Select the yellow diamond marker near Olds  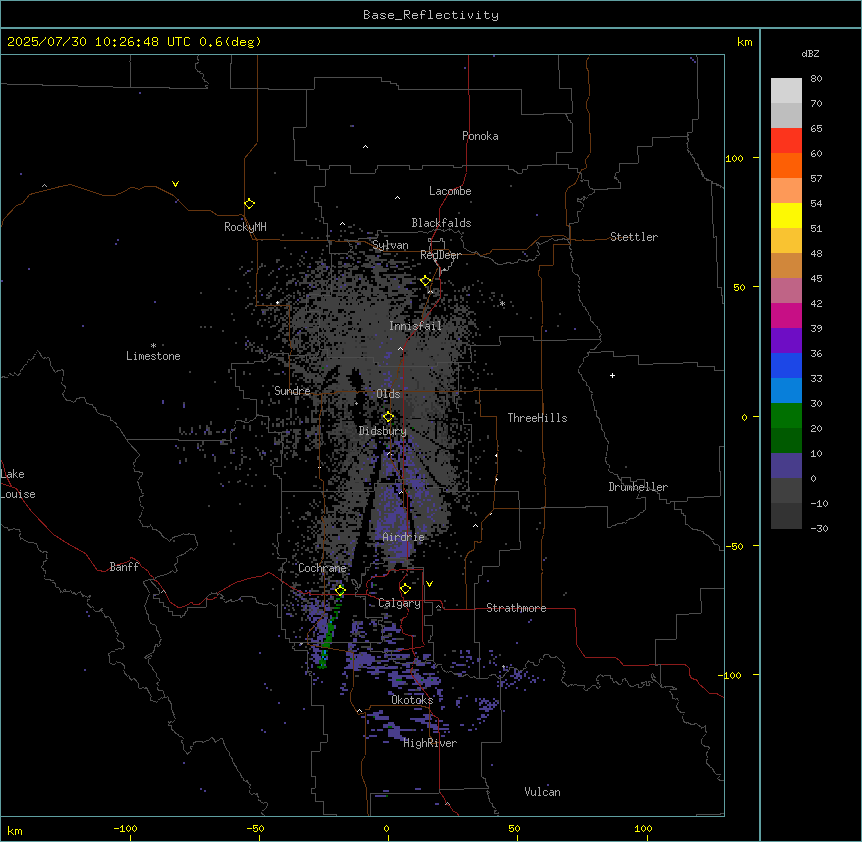pos(388,417)
